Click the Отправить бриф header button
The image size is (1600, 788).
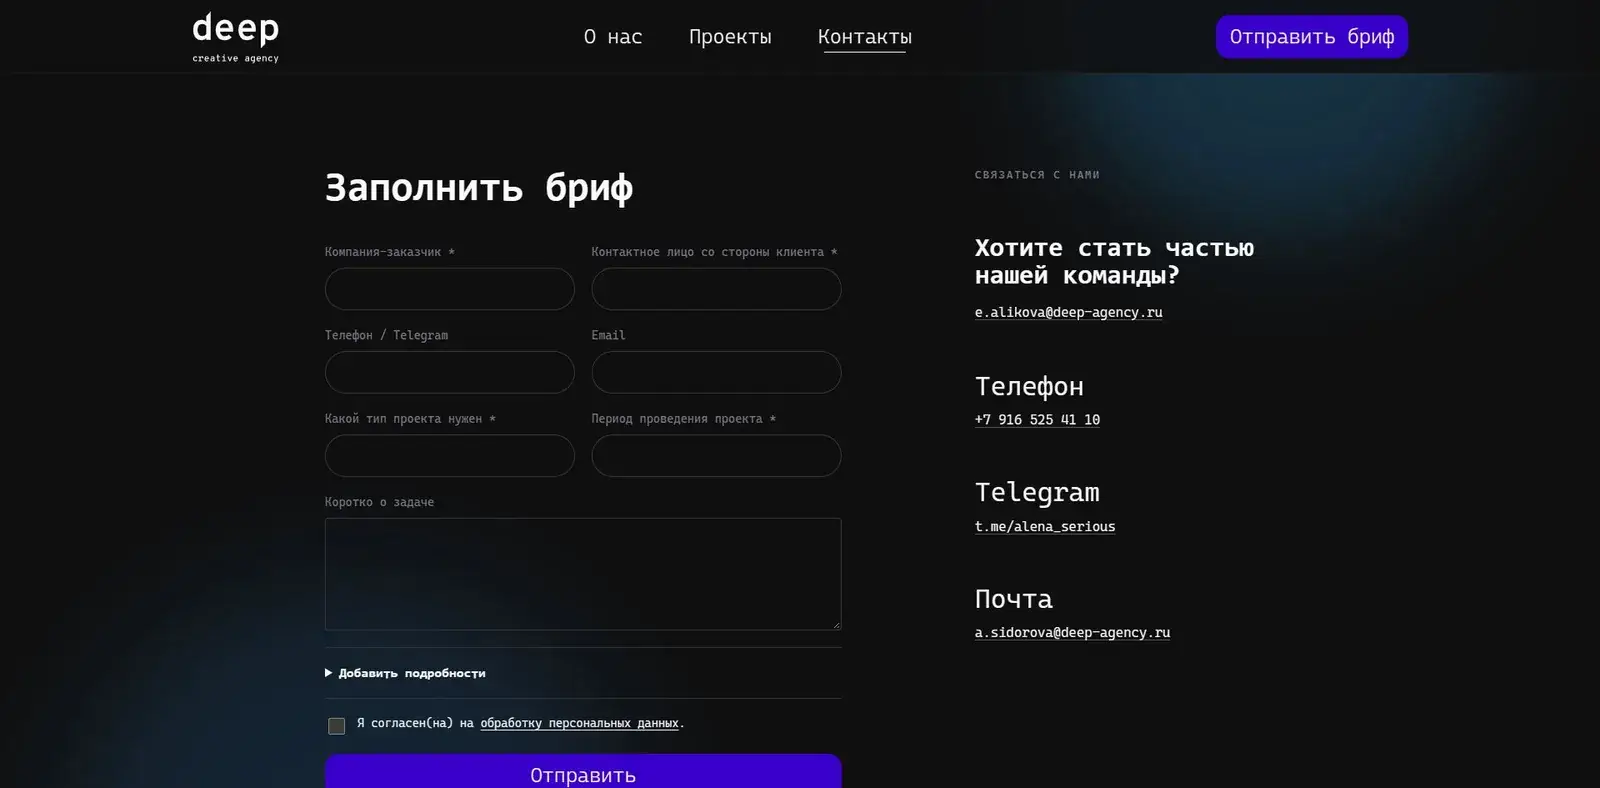1312,37
